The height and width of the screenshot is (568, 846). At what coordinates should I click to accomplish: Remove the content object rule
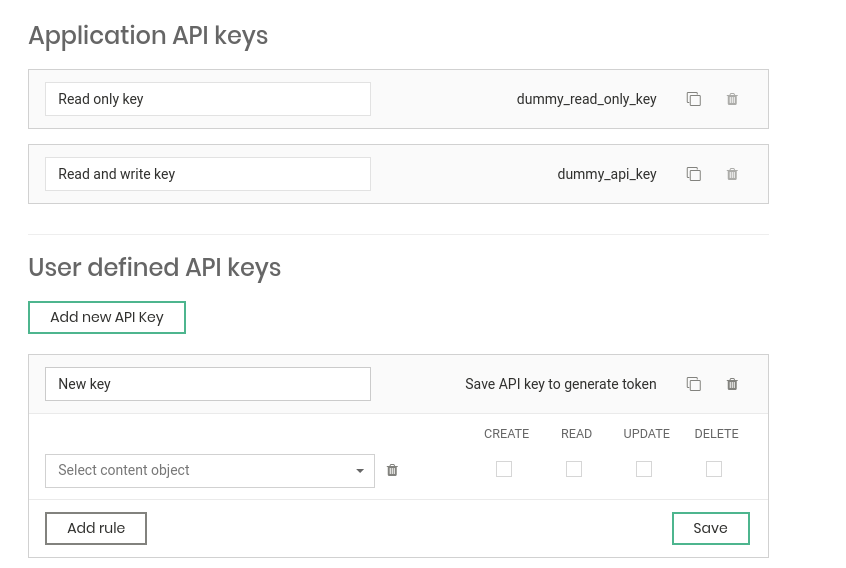[392, 470]
